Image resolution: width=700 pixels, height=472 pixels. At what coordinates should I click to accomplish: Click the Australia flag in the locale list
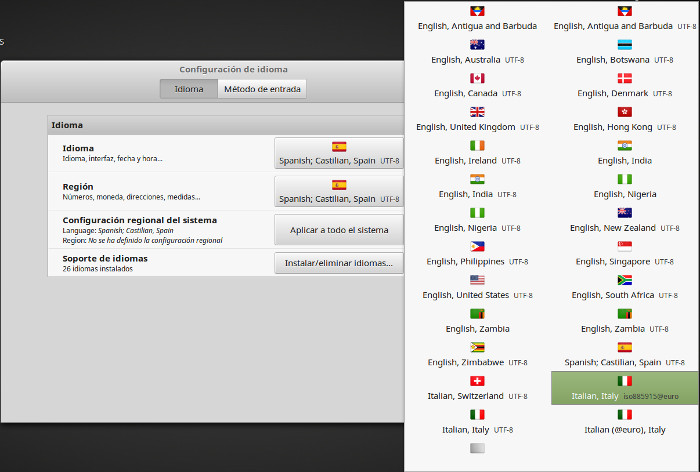(x=477, y=45)
